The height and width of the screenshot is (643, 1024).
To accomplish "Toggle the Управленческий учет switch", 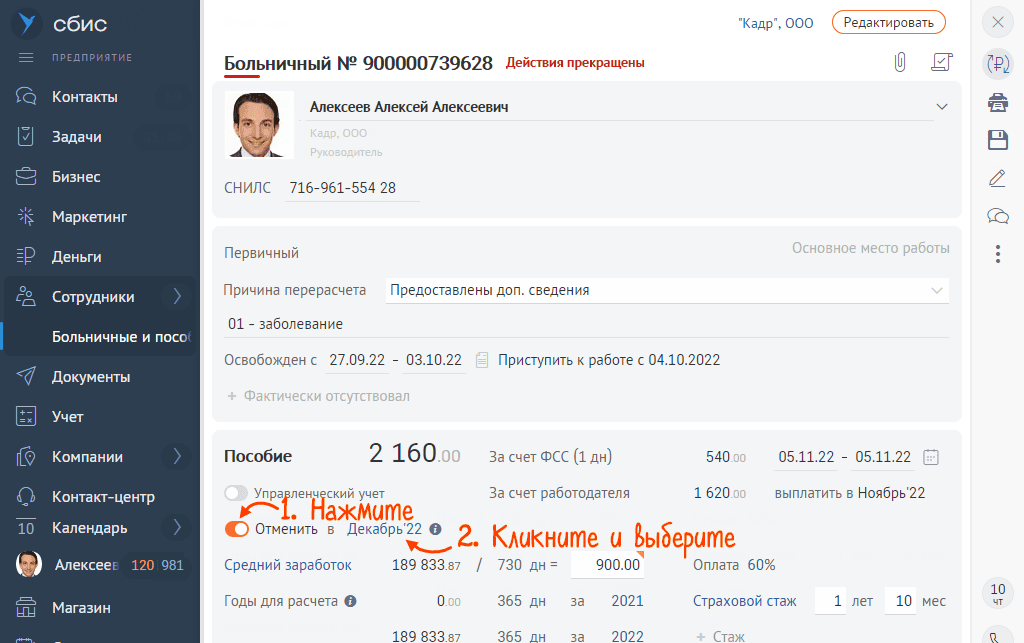I will click(236, 493).
